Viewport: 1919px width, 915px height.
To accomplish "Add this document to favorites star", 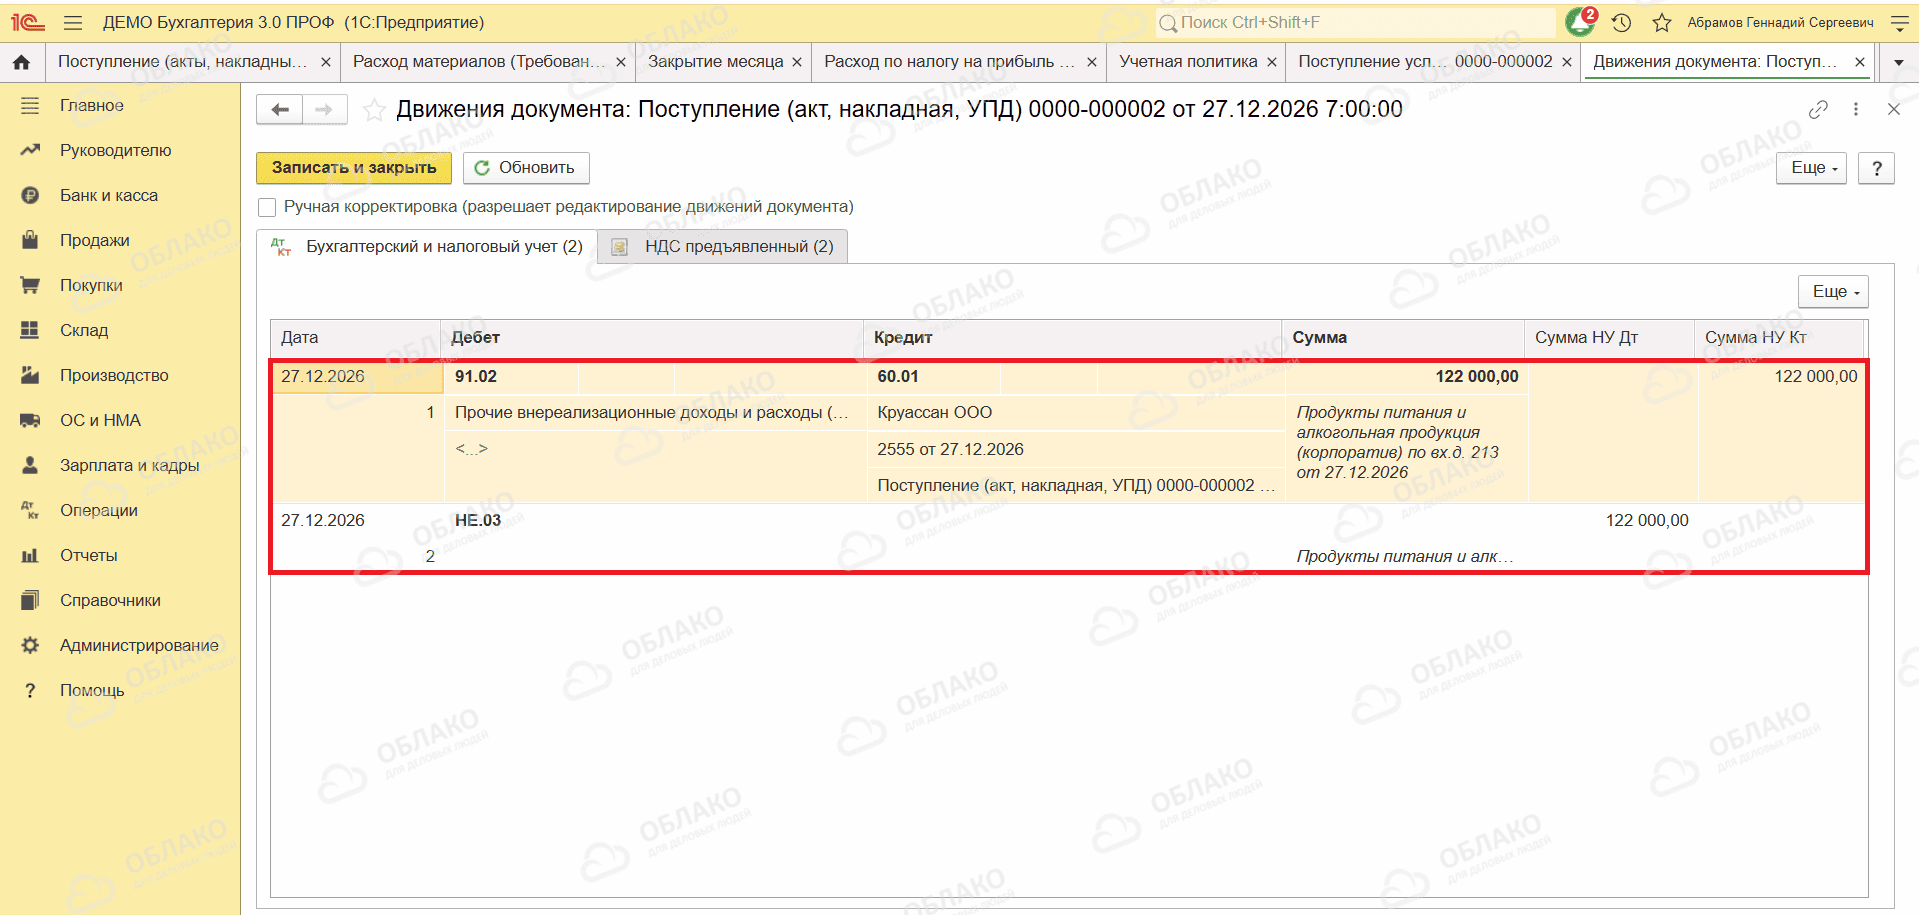I will click(x=374, y=110).
